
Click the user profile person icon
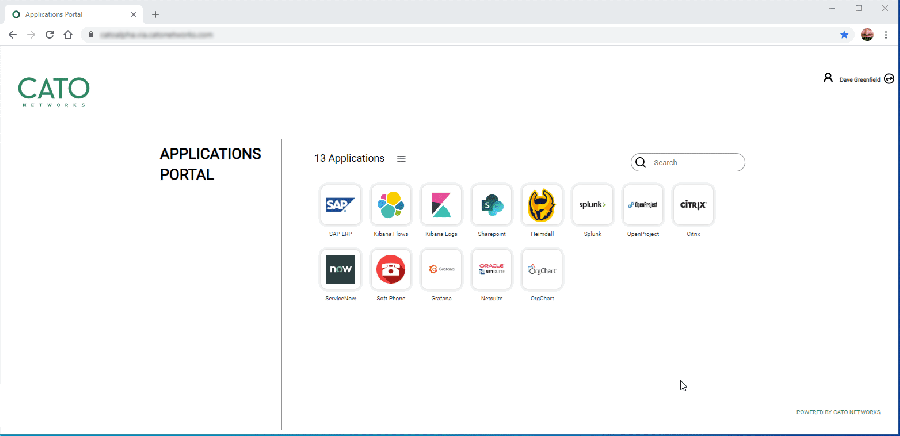click(828, 77)
